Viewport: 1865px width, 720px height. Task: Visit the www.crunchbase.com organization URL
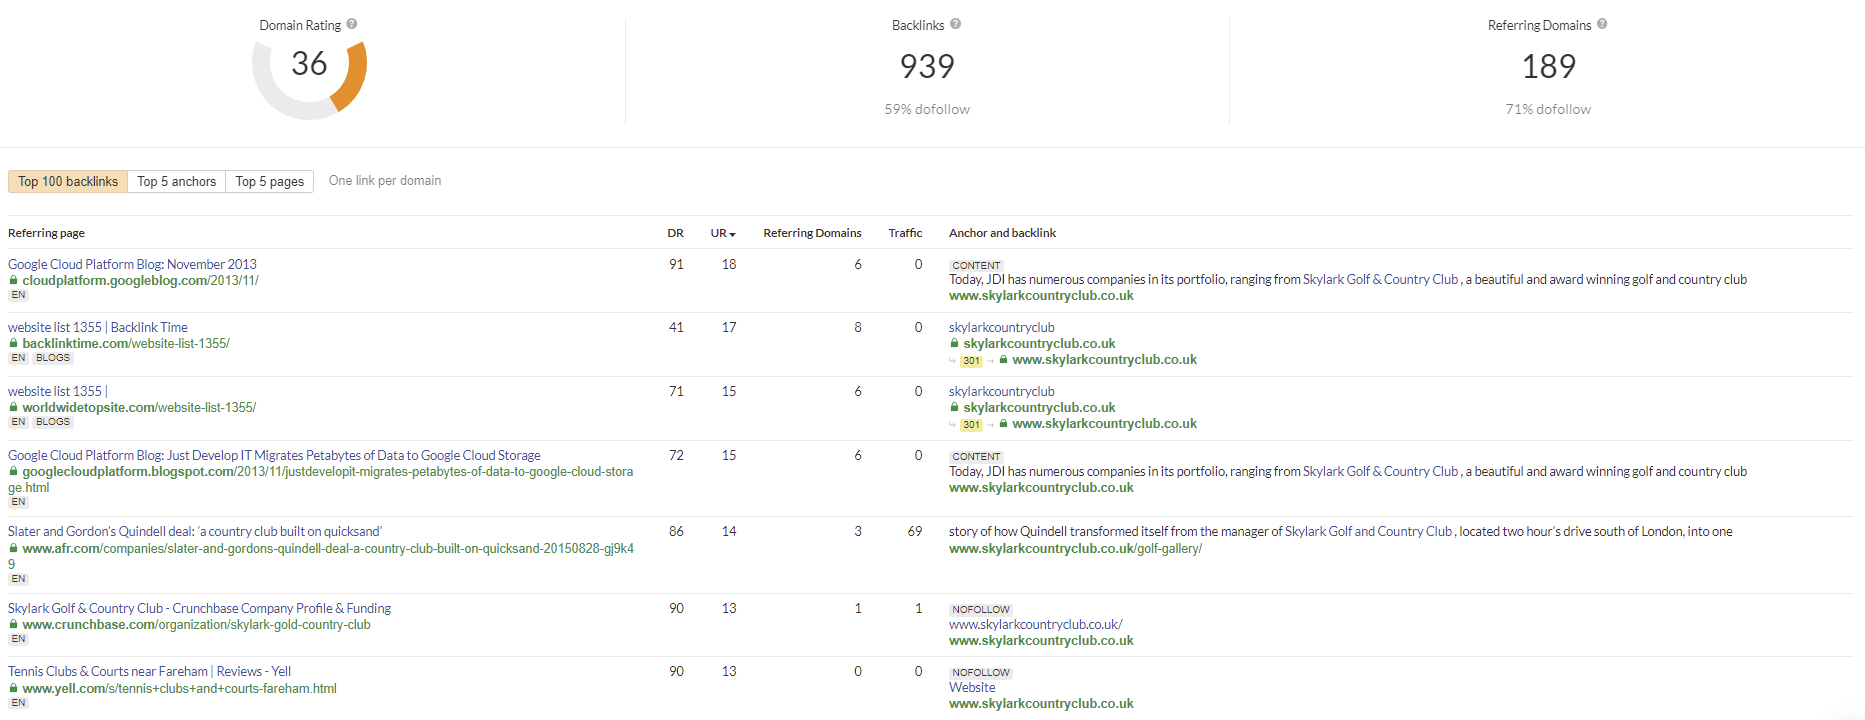[196, 625]
